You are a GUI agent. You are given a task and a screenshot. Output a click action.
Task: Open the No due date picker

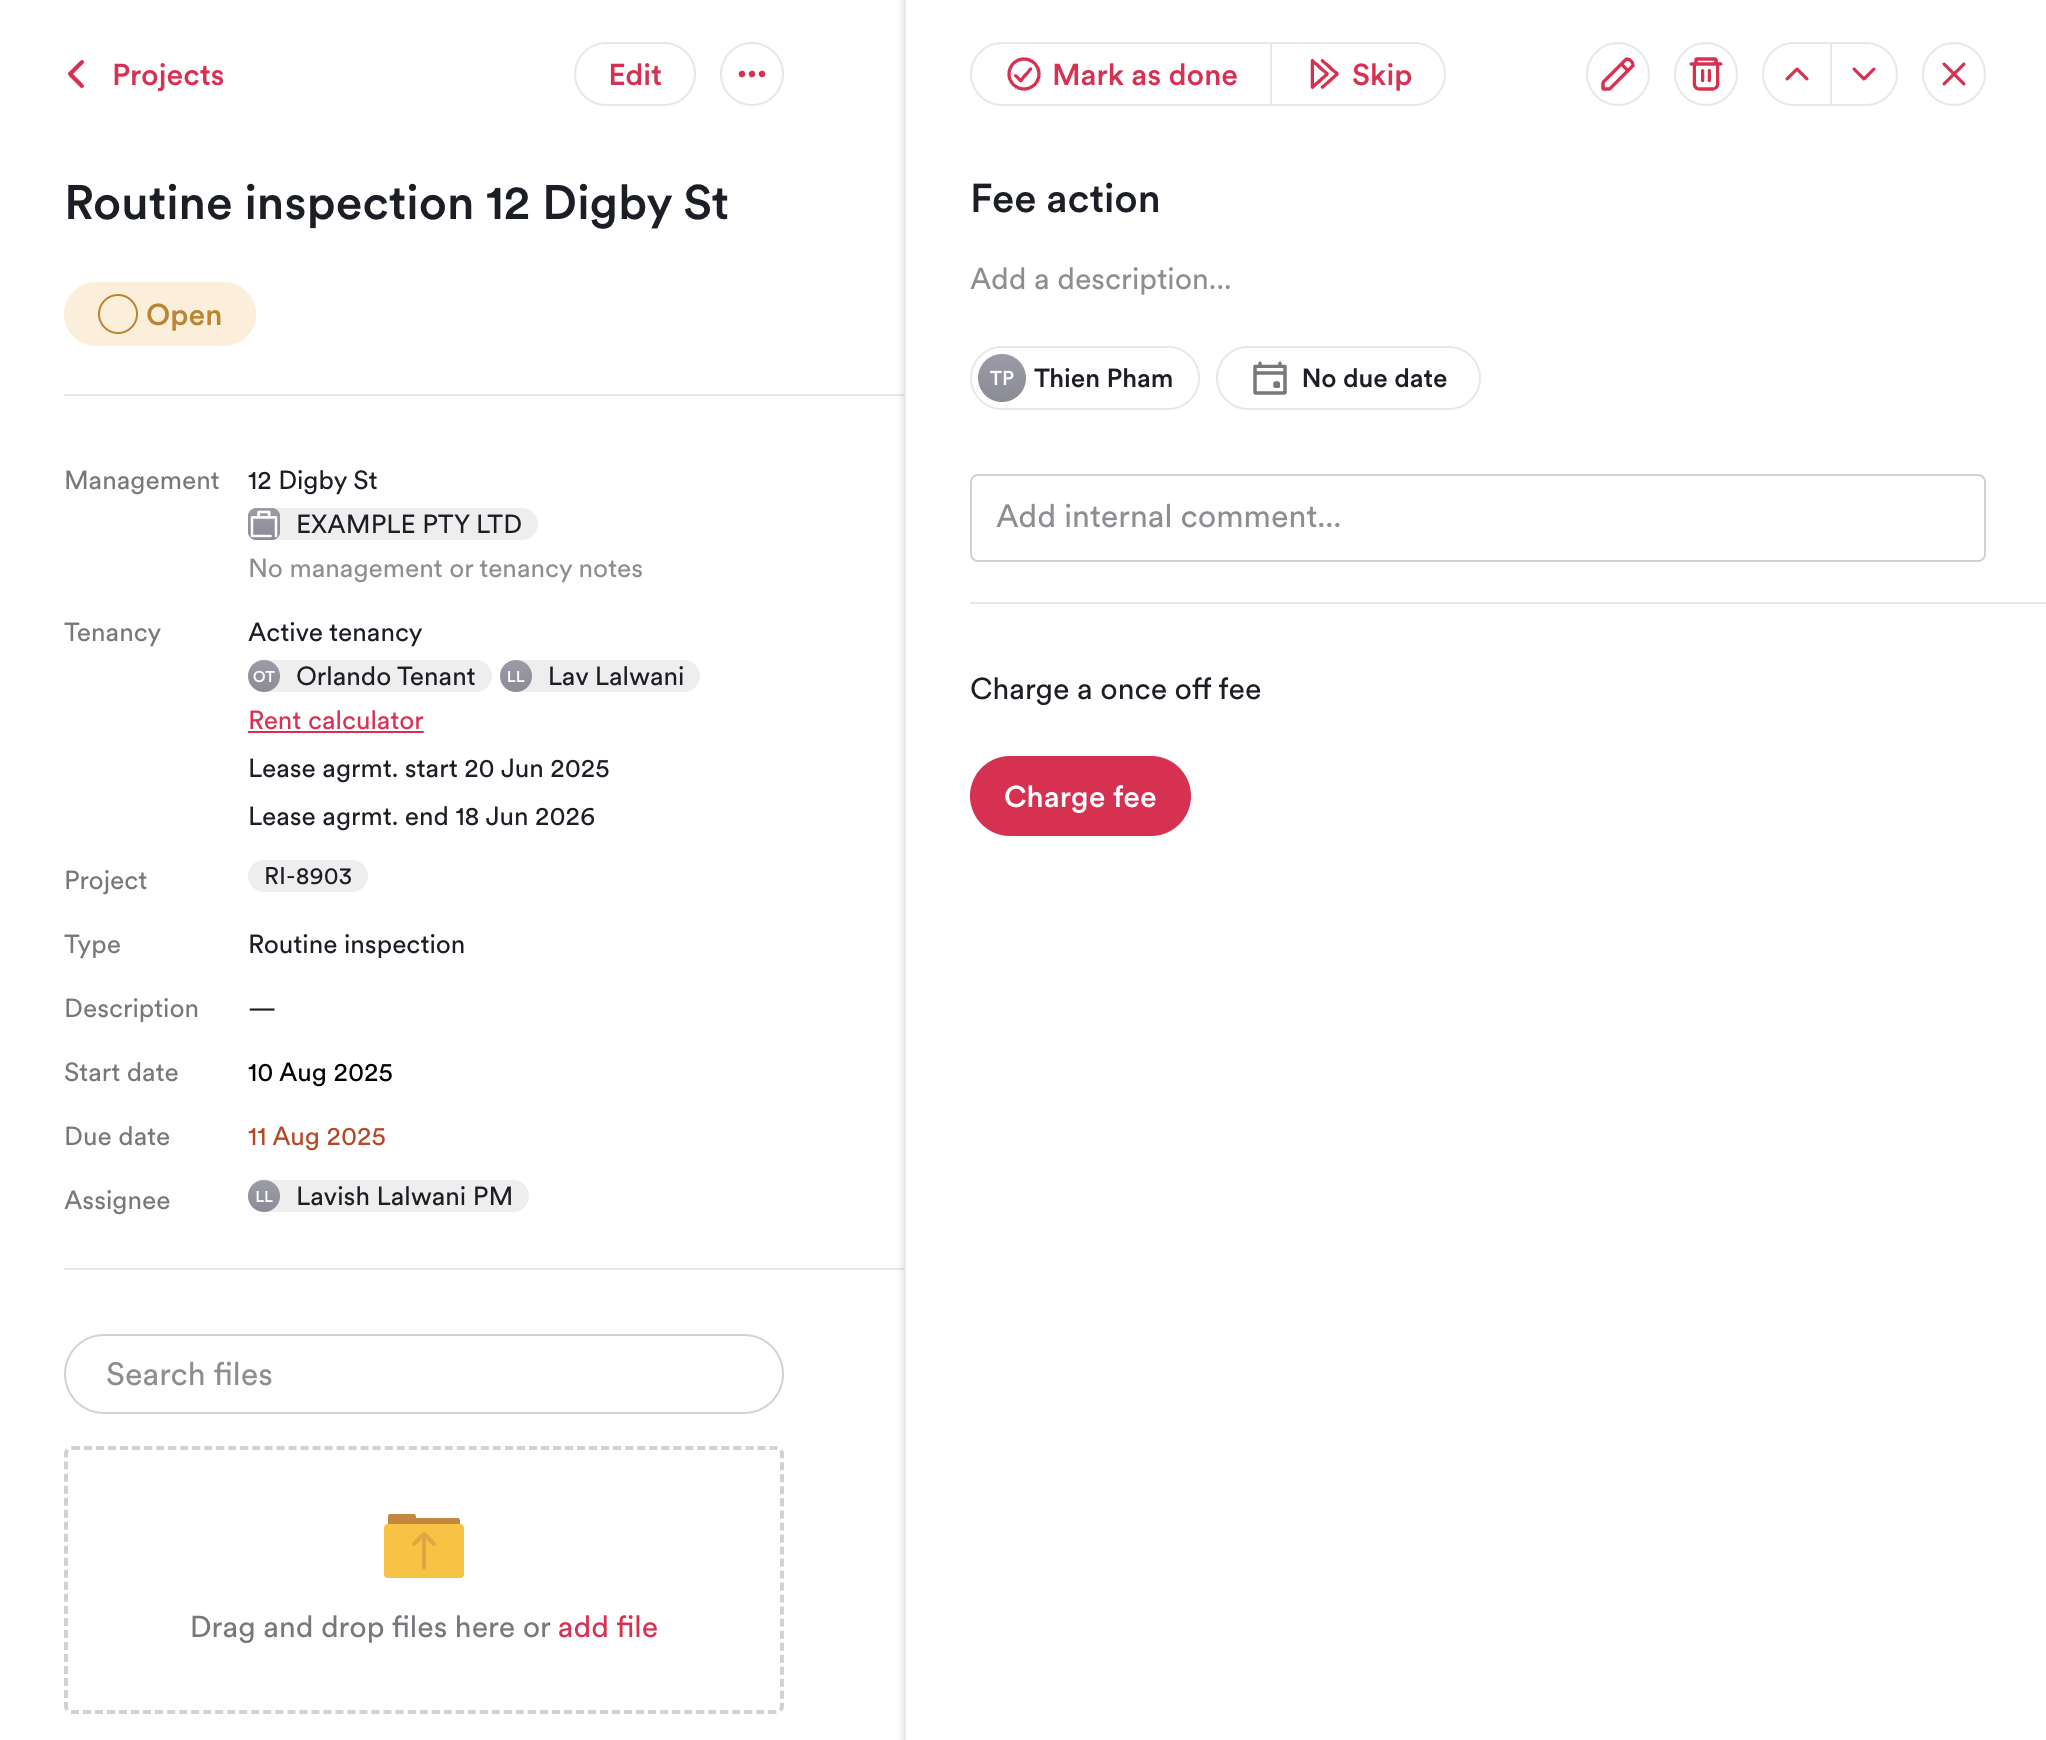coord(1349,378)
